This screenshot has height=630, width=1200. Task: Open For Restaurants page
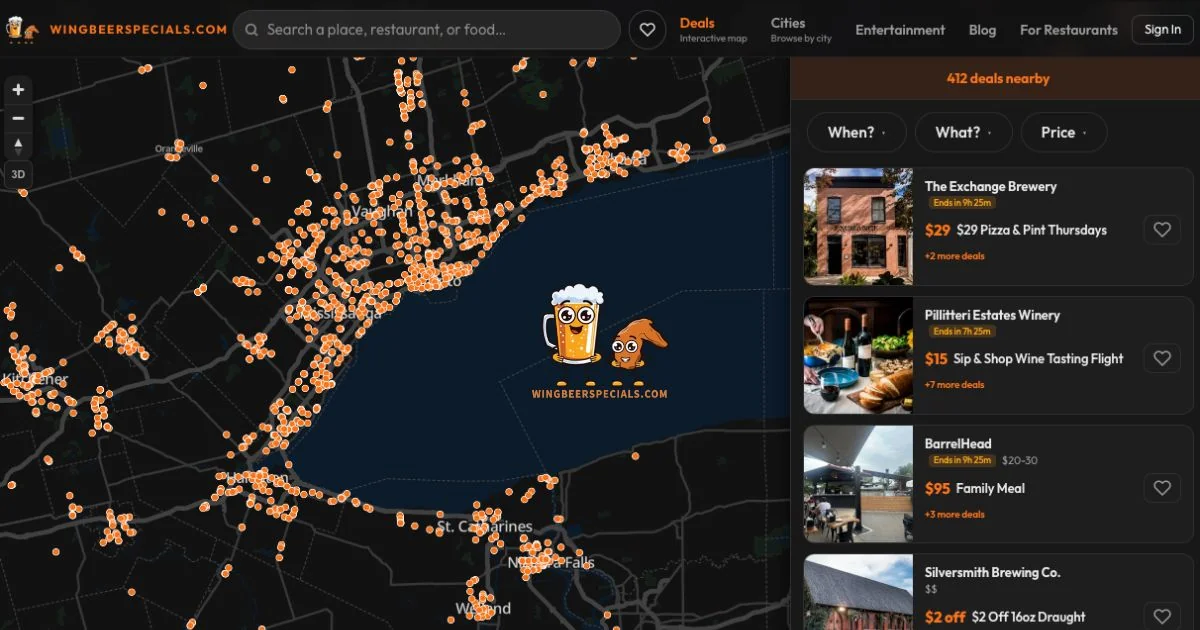click(1068, 30)
